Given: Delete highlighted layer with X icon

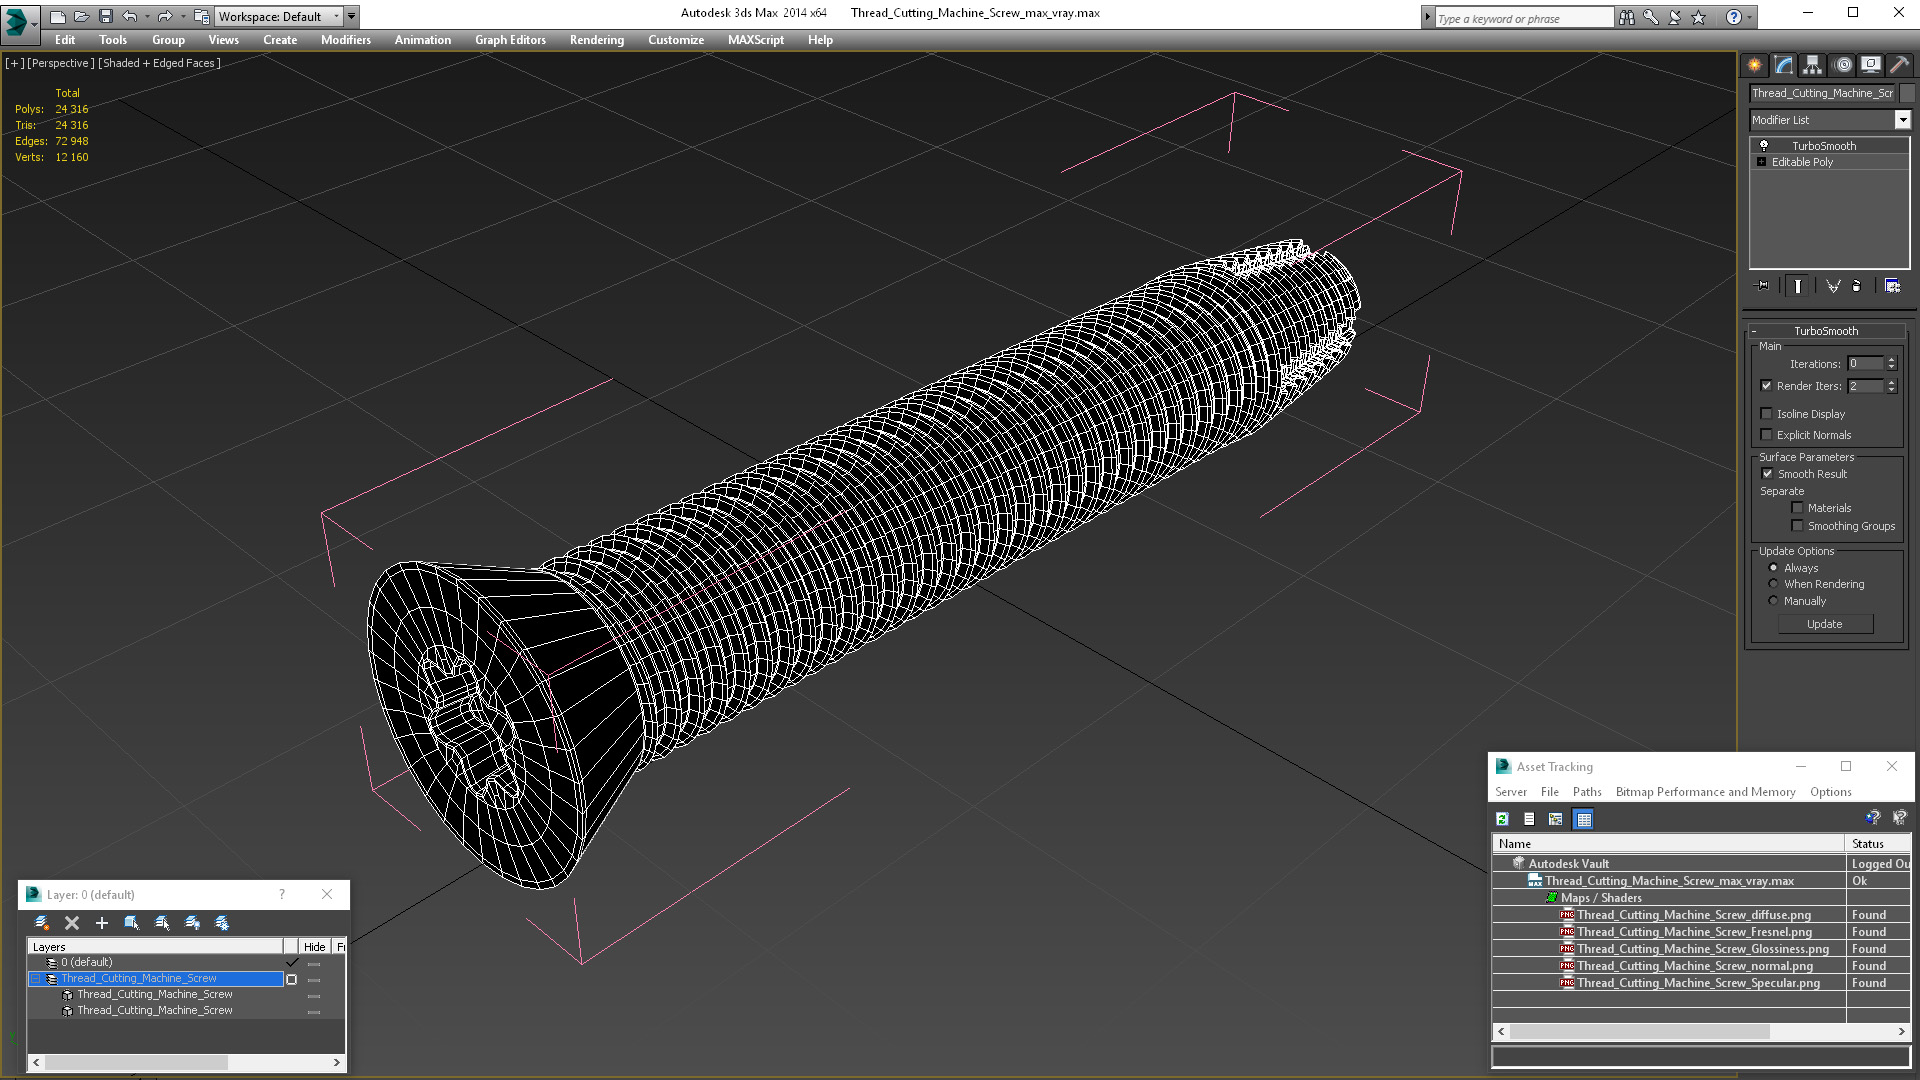Looking at the screenshot, I should [x=72, y=923].
